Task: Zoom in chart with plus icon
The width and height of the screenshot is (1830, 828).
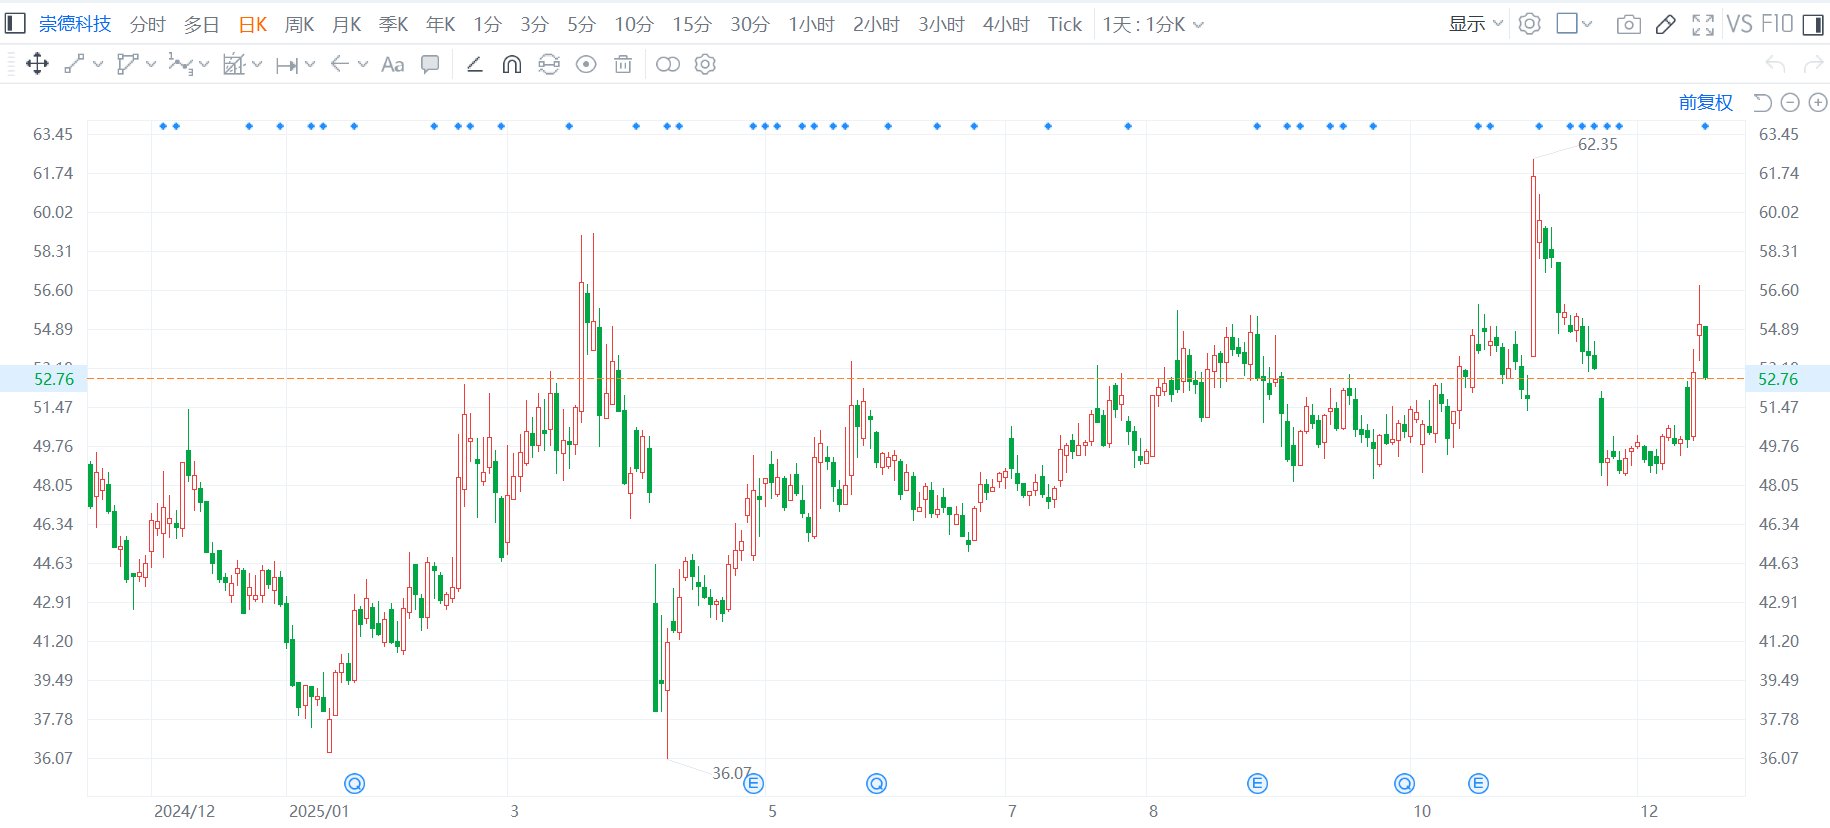Action: (1818, 102)
